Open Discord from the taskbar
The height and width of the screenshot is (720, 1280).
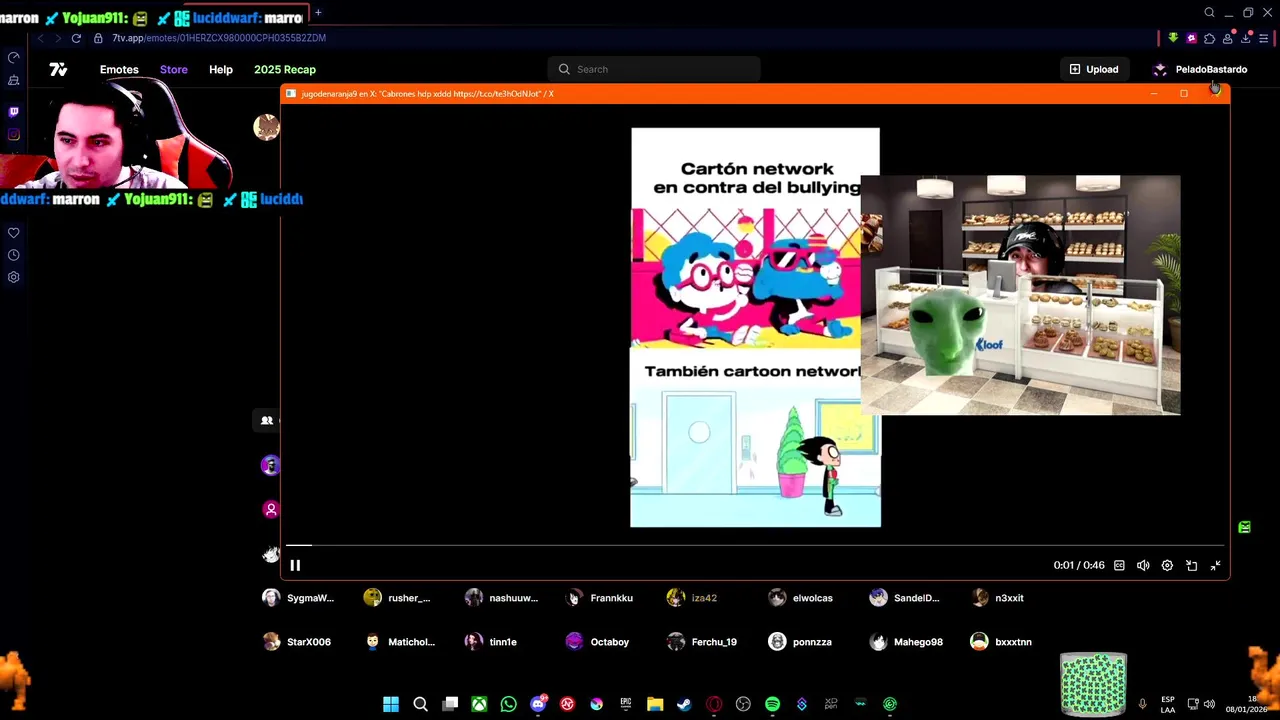point(538,704)
